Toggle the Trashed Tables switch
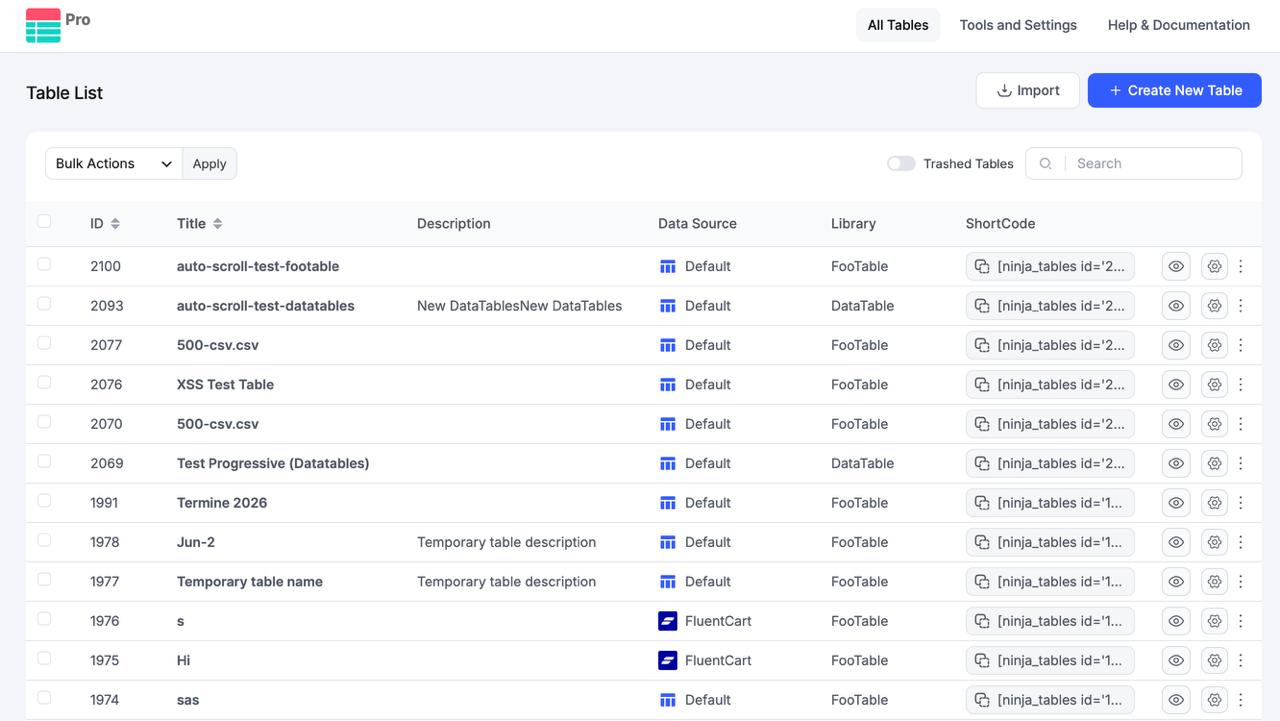The width and height of the screenshot is (1280, 721). 901,164
